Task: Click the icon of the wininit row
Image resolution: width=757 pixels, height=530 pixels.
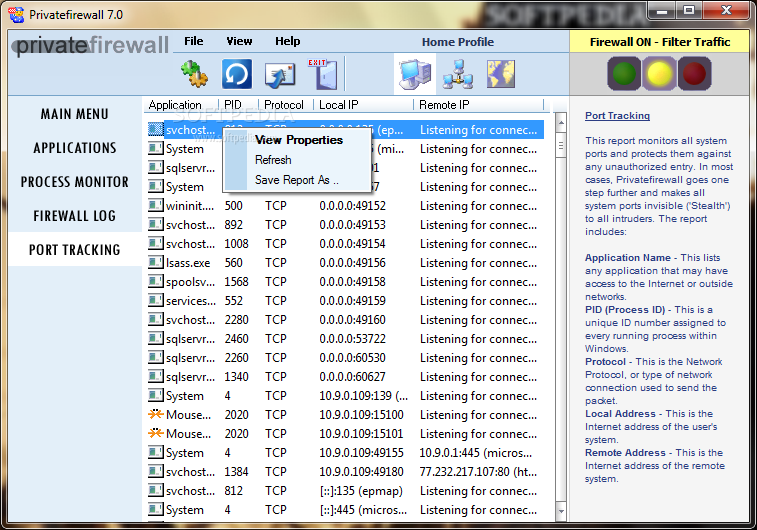Action: click(155, 206)
